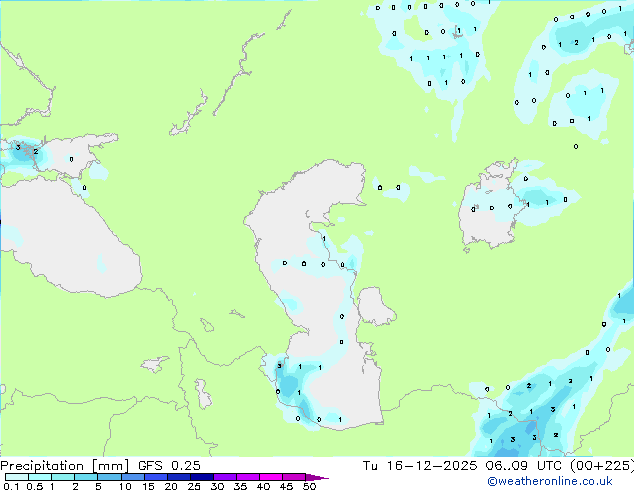The image size is (634, 490).
Task: Click the '0.5' legend scale label
Action: (x=35, y=486)
